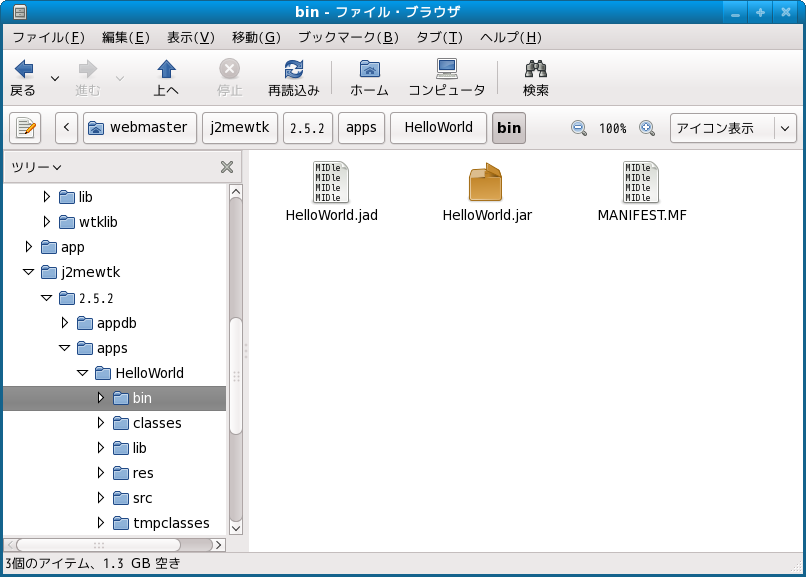Reload the folder with 再読込み

[294, 78]
